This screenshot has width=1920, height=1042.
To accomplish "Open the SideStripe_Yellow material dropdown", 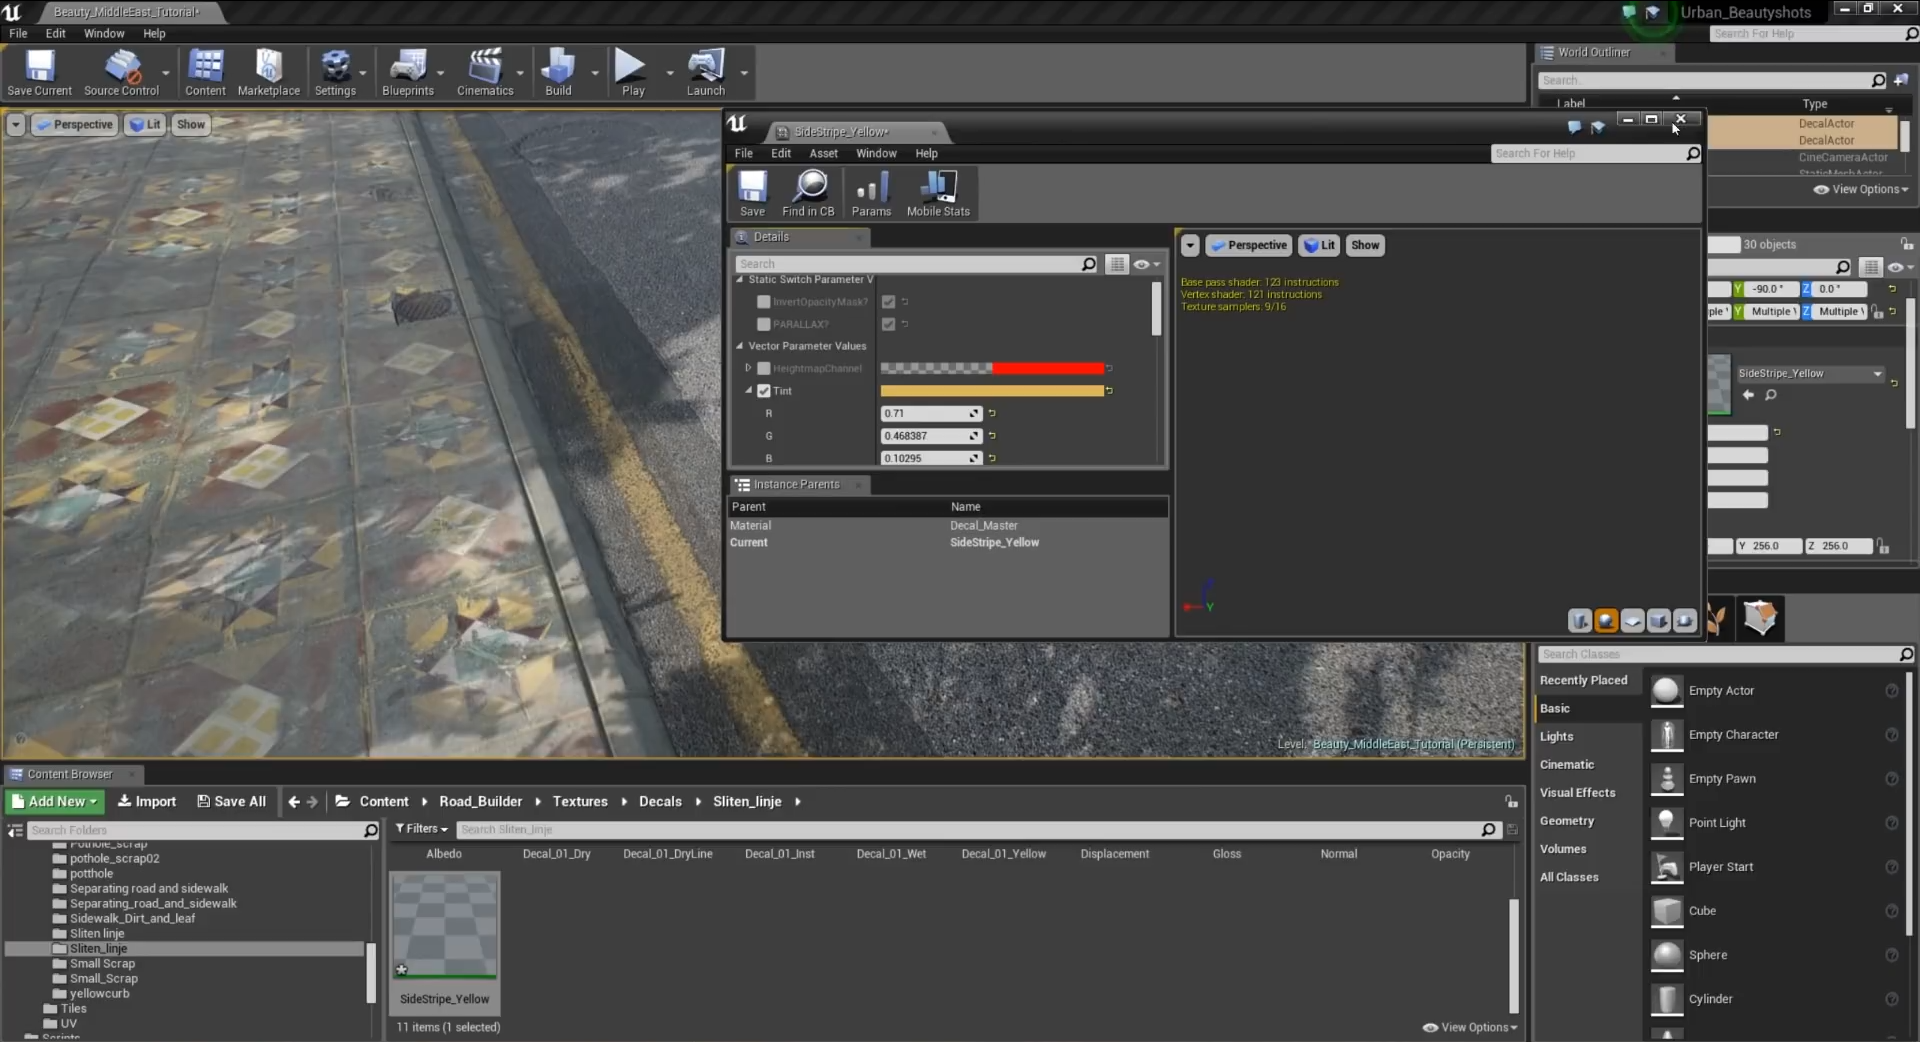I will (x=1809, y=374).
